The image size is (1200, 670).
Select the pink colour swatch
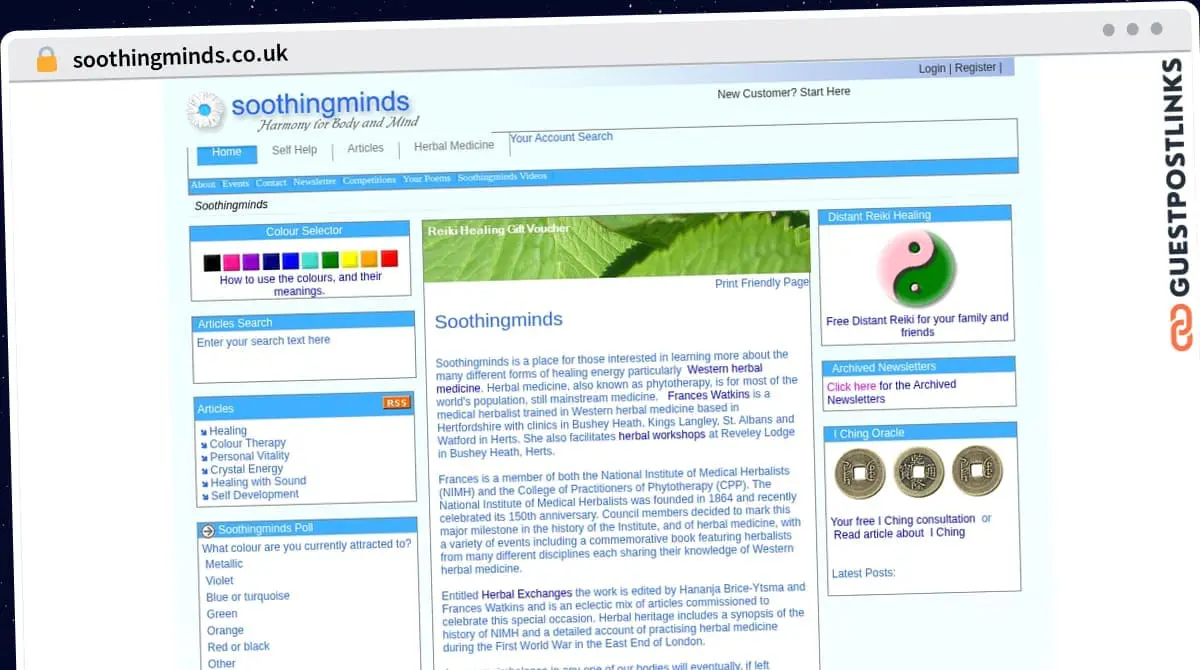231,262
